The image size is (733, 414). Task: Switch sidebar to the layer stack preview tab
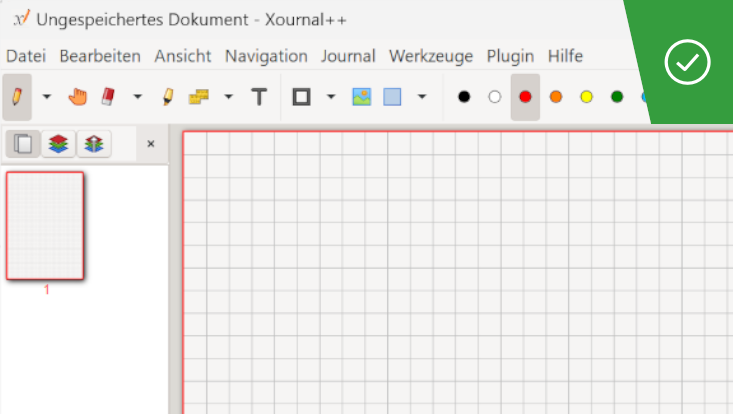pyautogui.click(x=94, y=143)
